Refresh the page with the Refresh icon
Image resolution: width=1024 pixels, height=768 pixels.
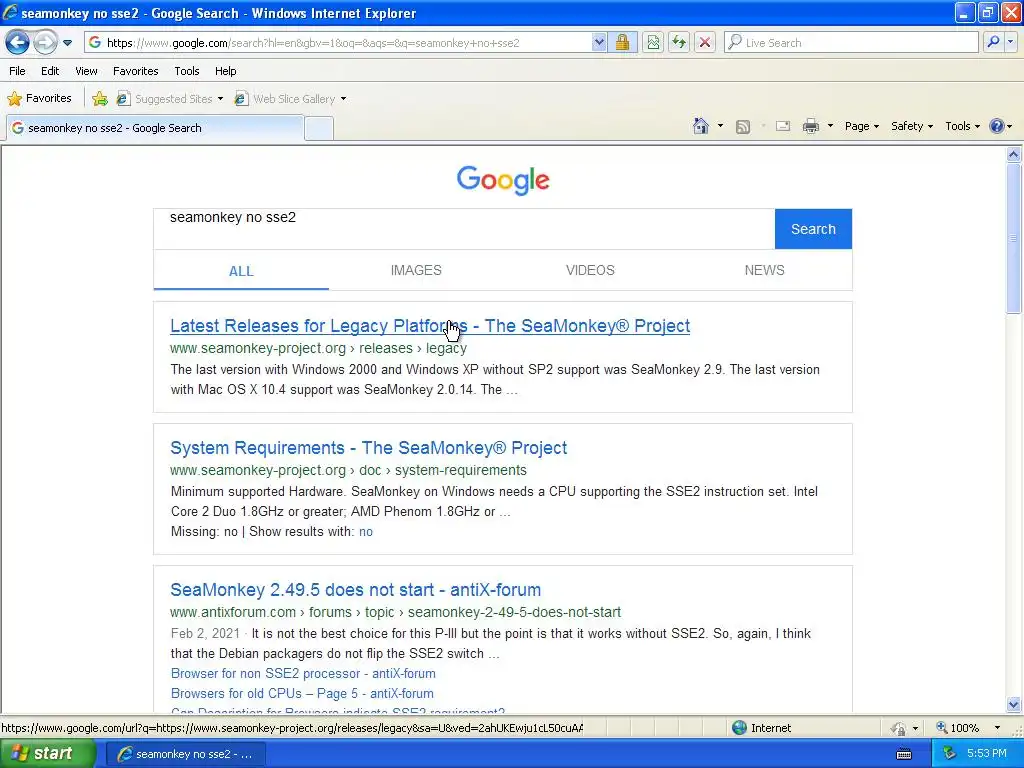[x=679, y=43]
